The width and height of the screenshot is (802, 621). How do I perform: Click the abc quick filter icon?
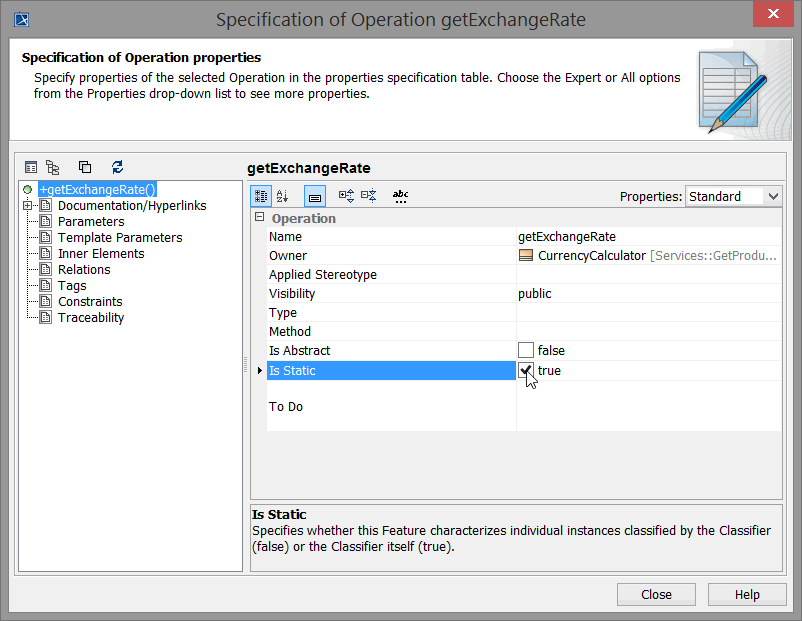pyautogui.click(x=400, y=196)
